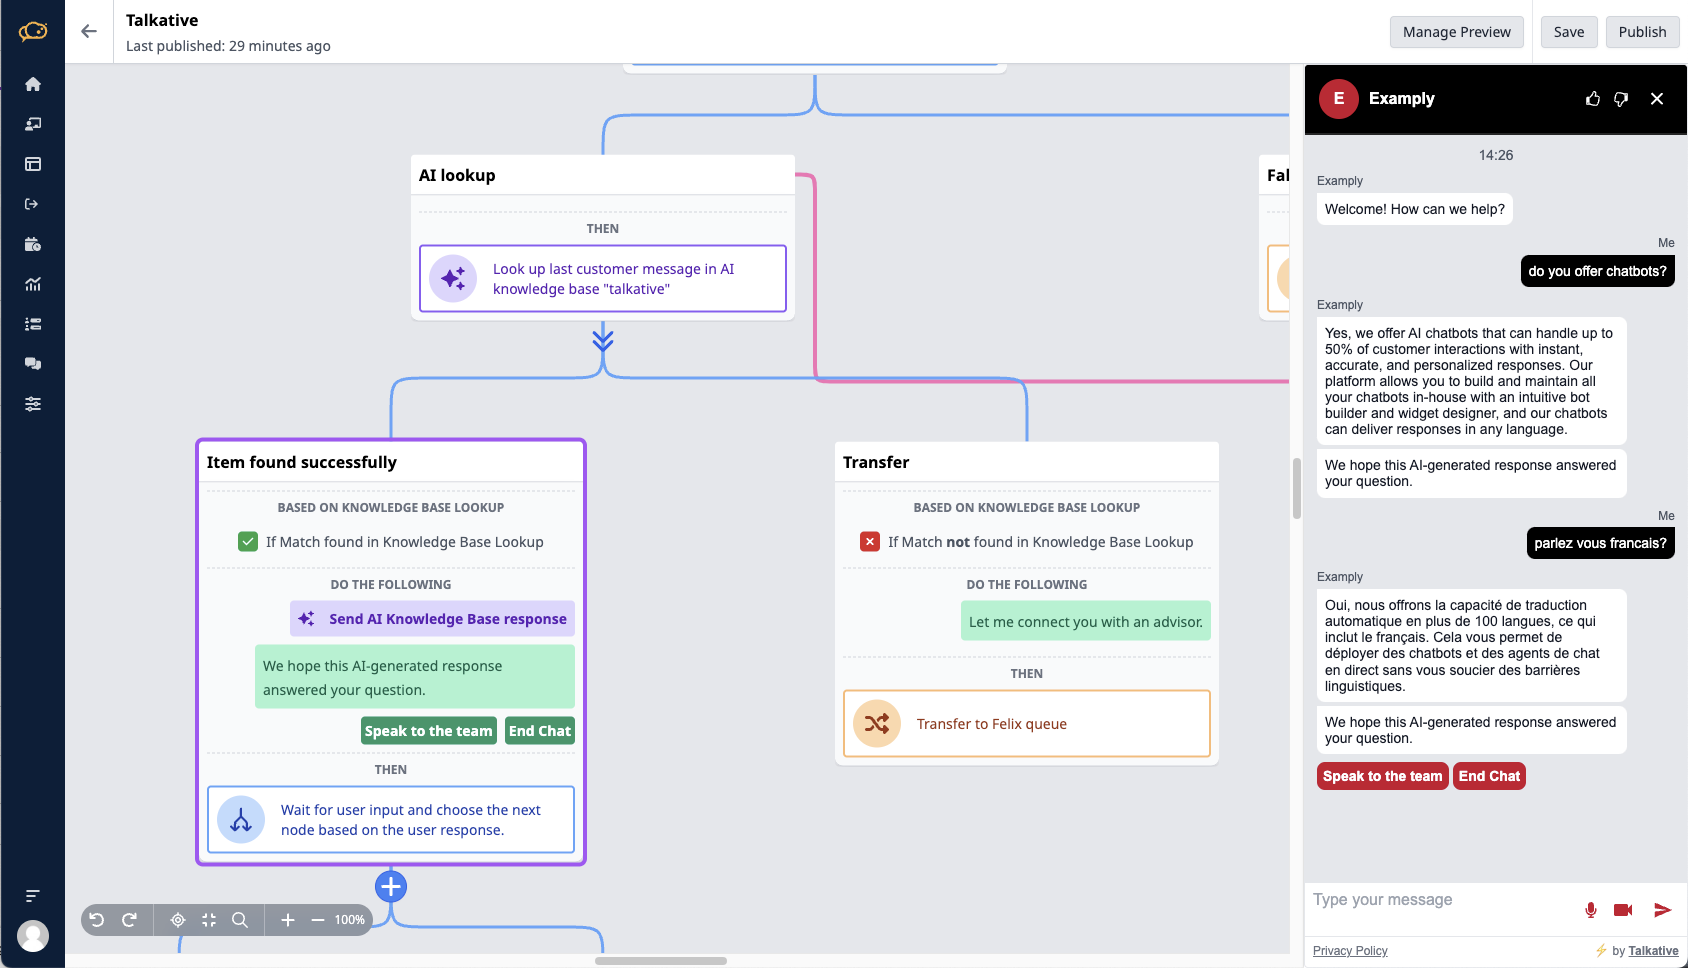Click the fit-to-screen icon in canvas toolbar
Viewport: 1688px width, 968px height.
point(209,920)
